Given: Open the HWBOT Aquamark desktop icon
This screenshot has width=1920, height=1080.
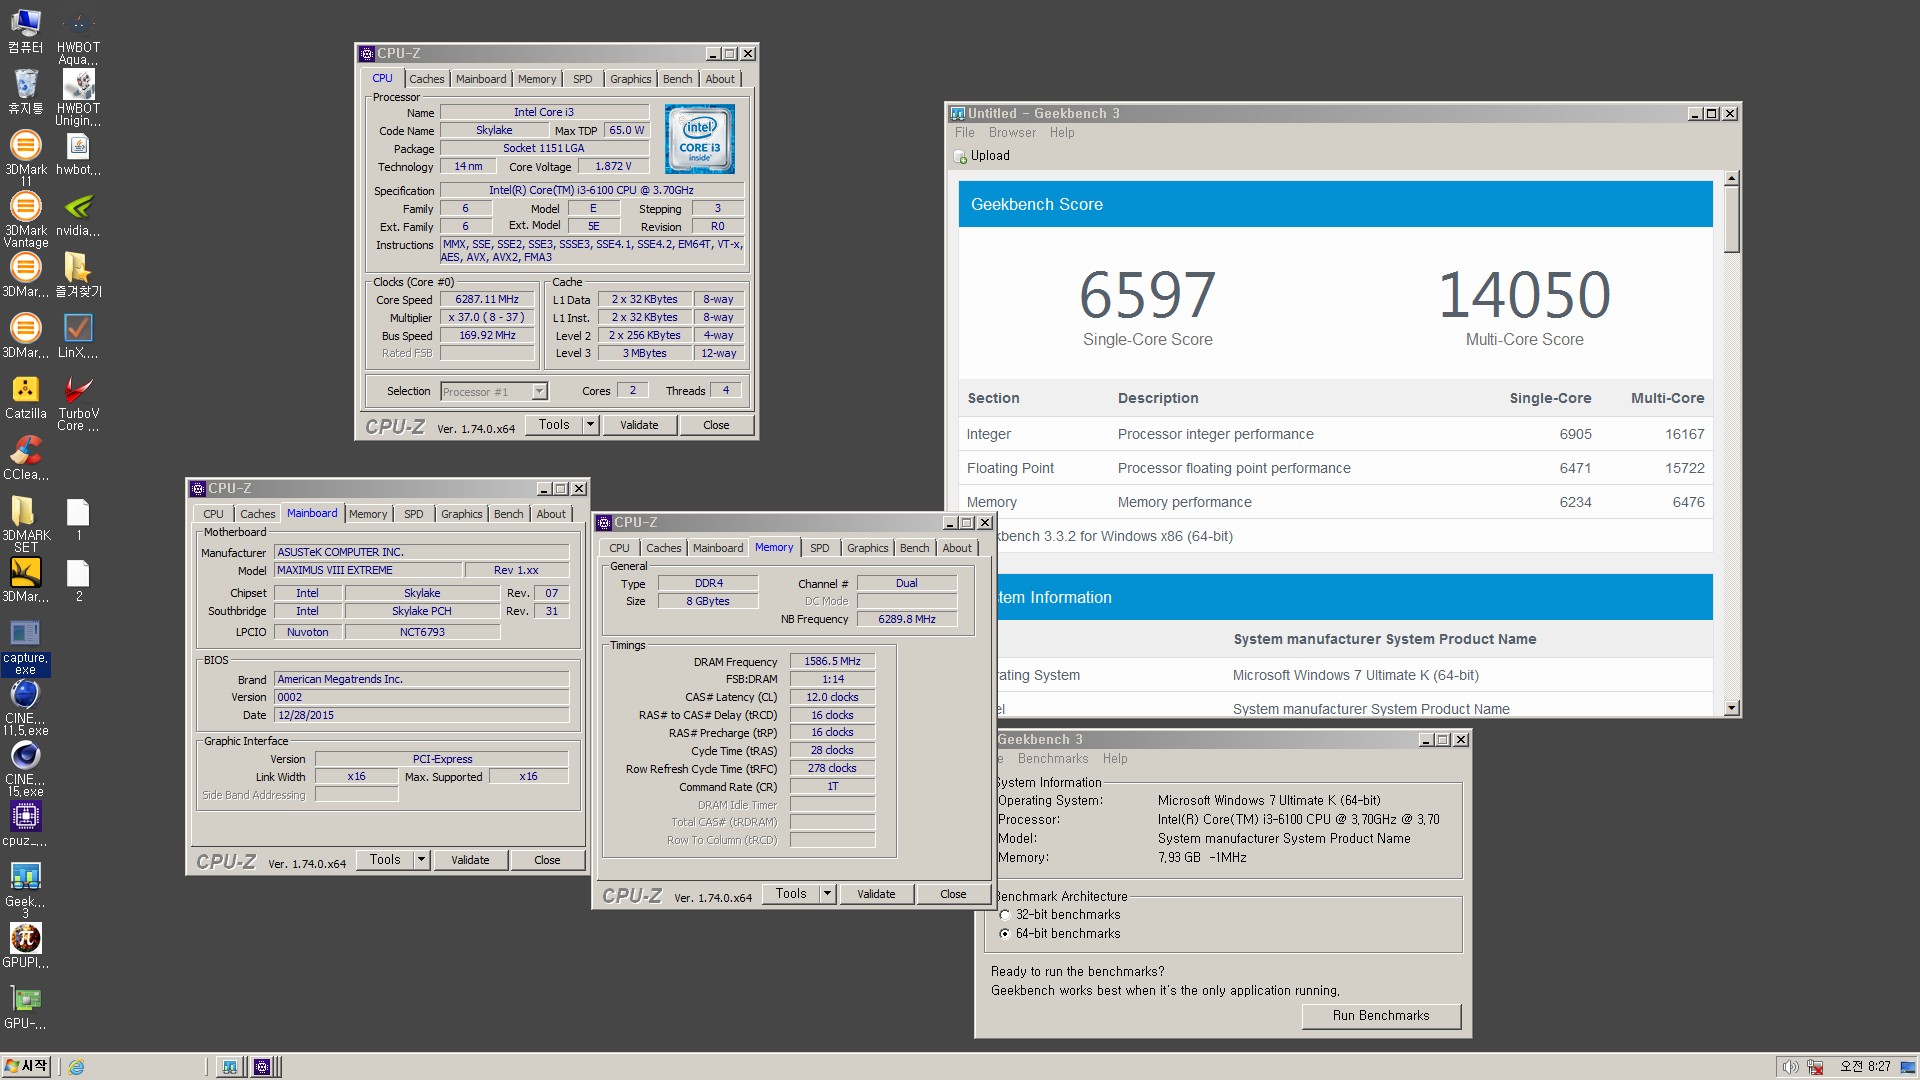Looking at the screenshot, I should [x=78, y=38].
